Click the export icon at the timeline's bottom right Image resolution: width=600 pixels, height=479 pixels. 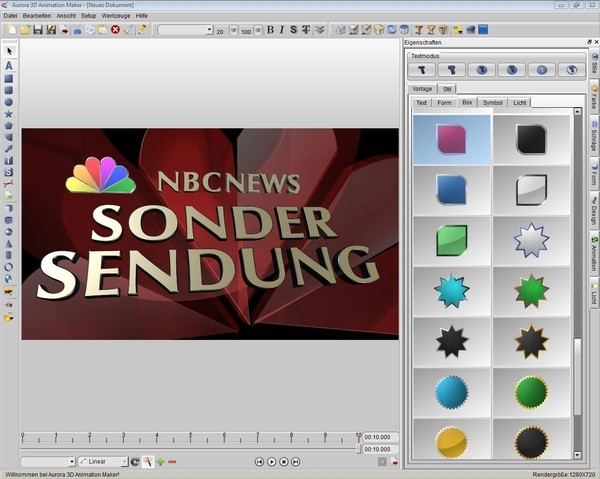(394, 462)
